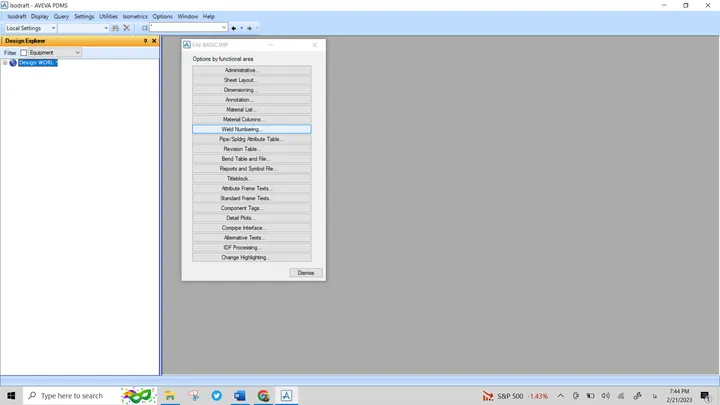
Task: Open File Explorer from the taskbar
Action: (x=170, y=395)
